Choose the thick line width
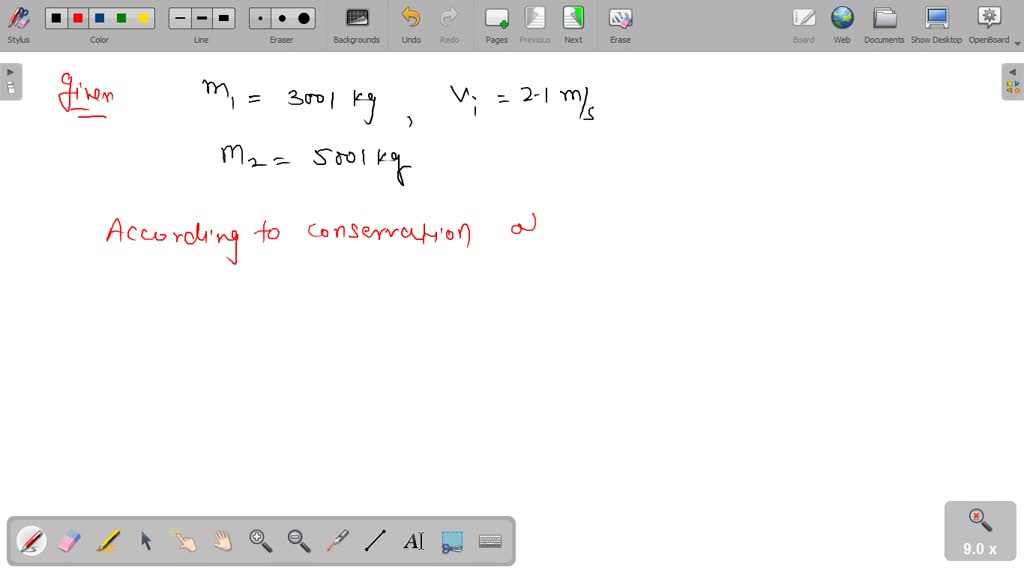This screenshot has height=576, width=1024. point(224,18)
